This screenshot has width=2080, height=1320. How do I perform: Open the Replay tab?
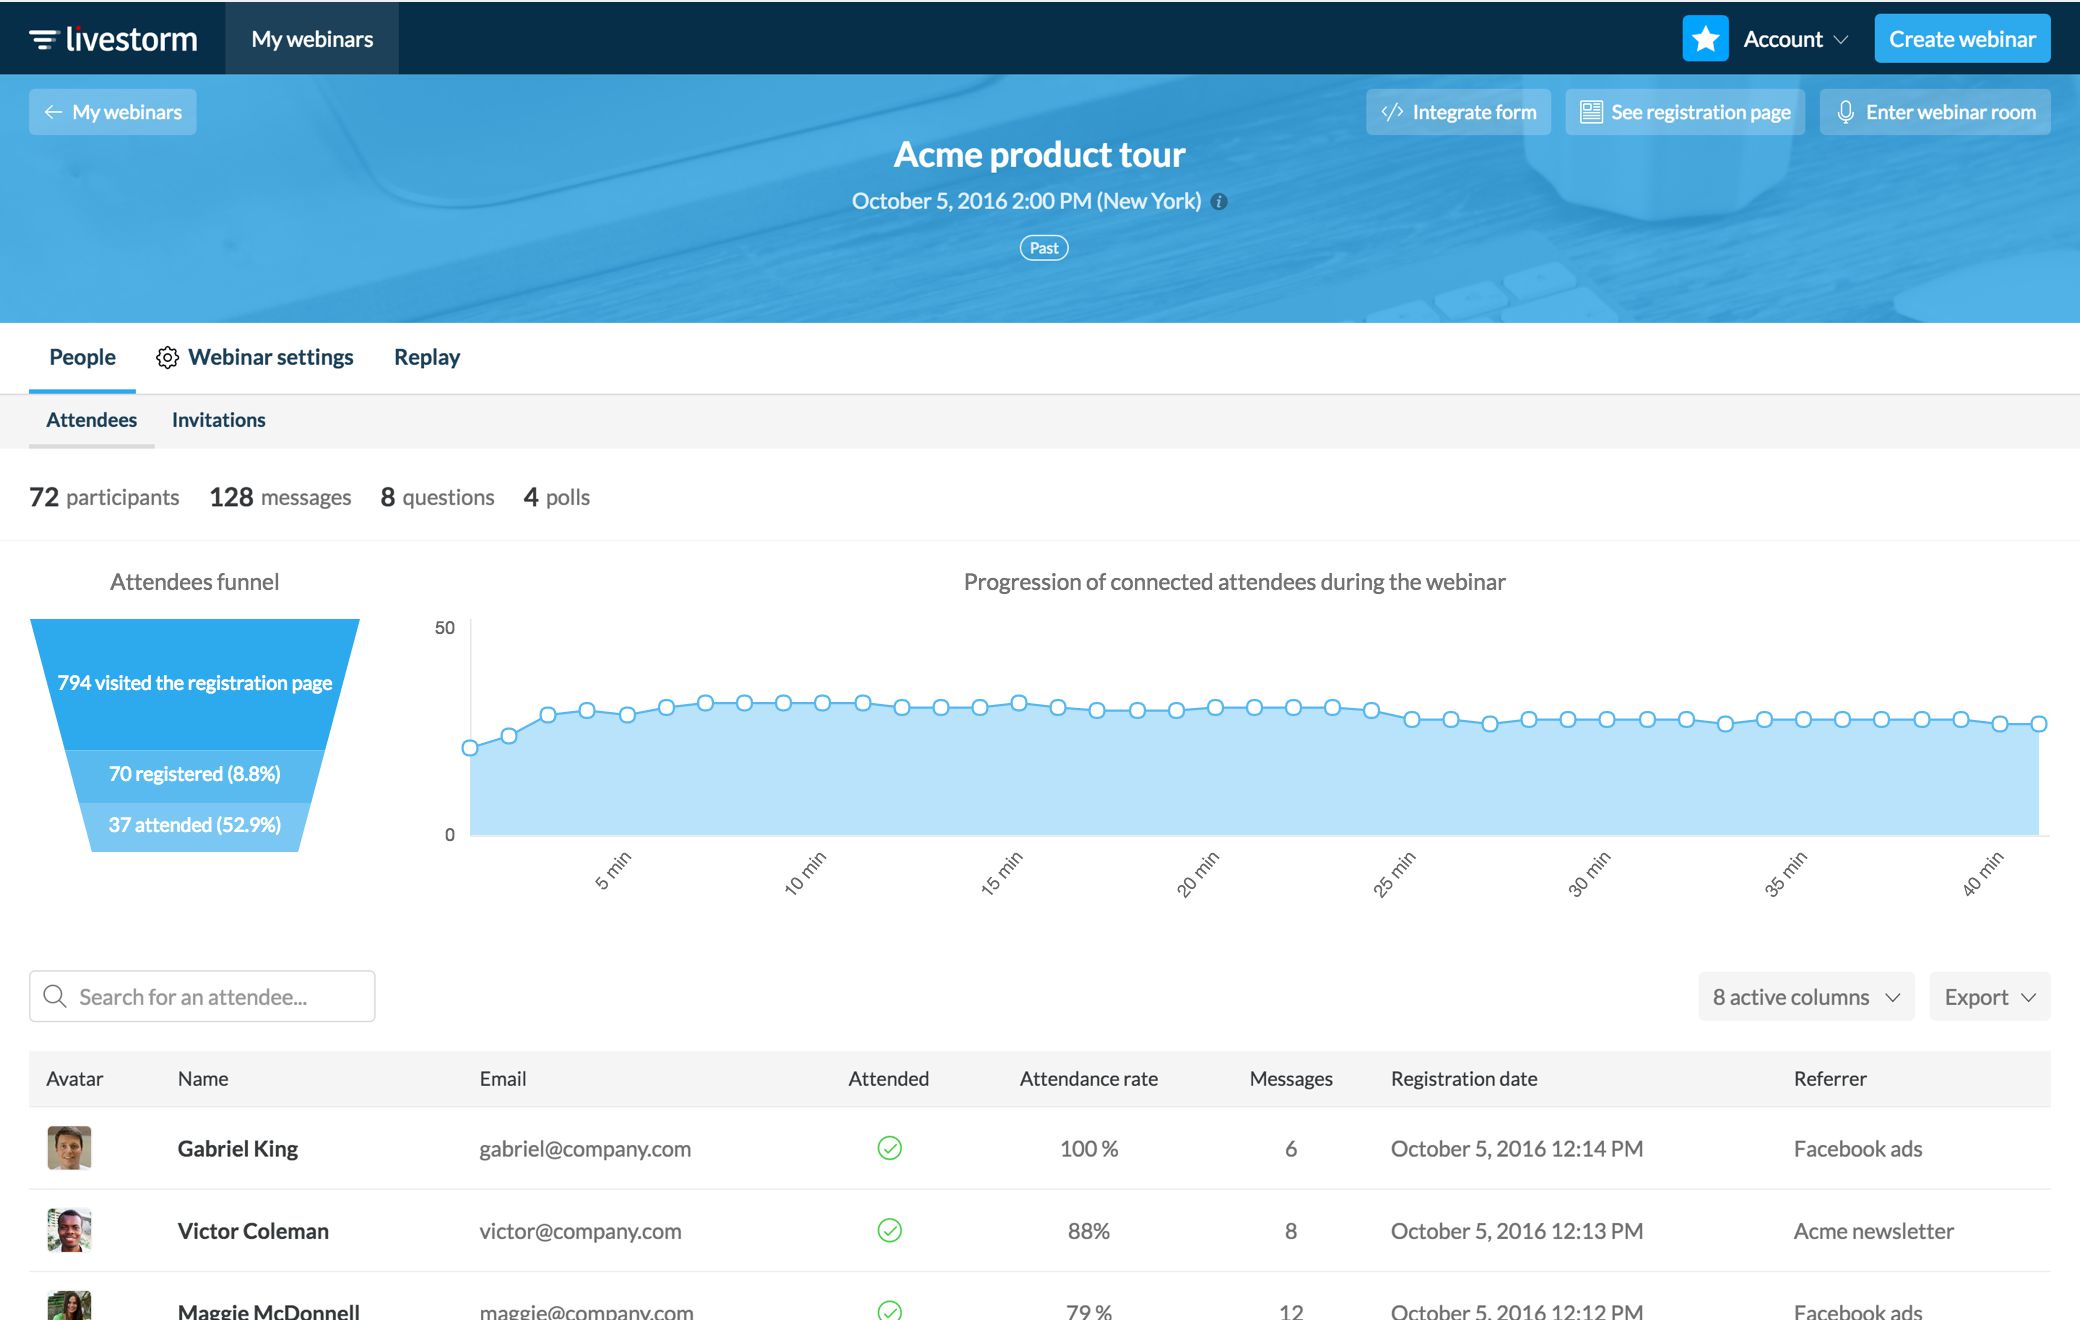[x=426, y=357]
